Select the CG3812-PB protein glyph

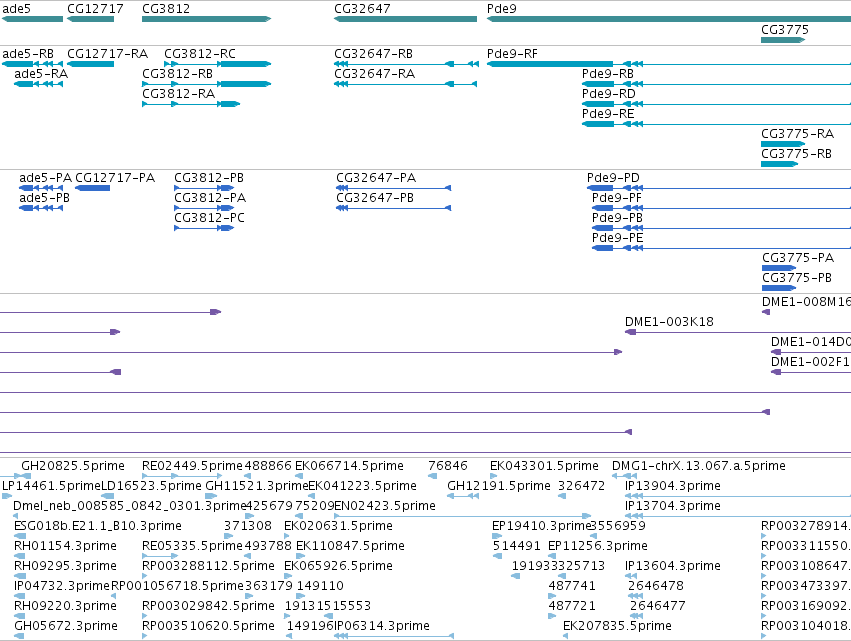click(204, 188)
